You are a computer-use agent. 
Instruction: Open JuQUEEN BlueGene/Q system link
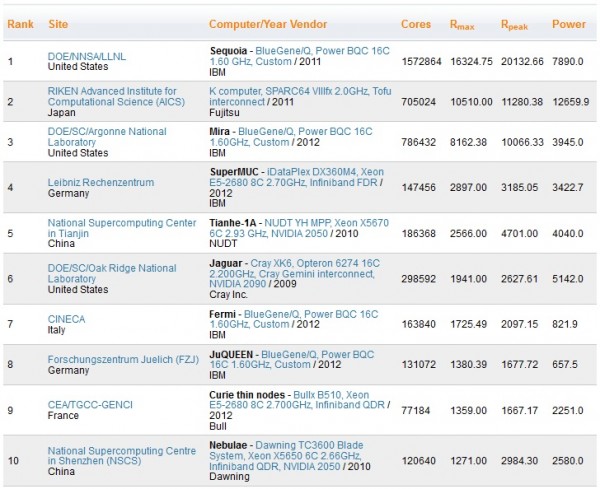pyautogui.click(x=292, y=359)
